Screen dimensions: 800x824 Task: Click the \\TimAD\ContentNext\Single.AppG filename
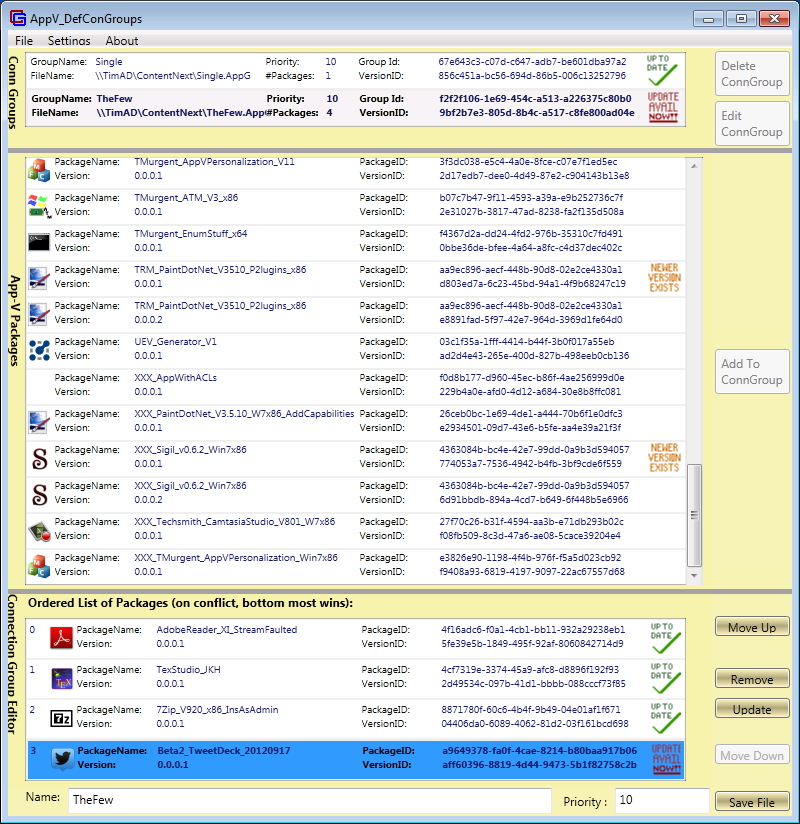pos(173,76)
